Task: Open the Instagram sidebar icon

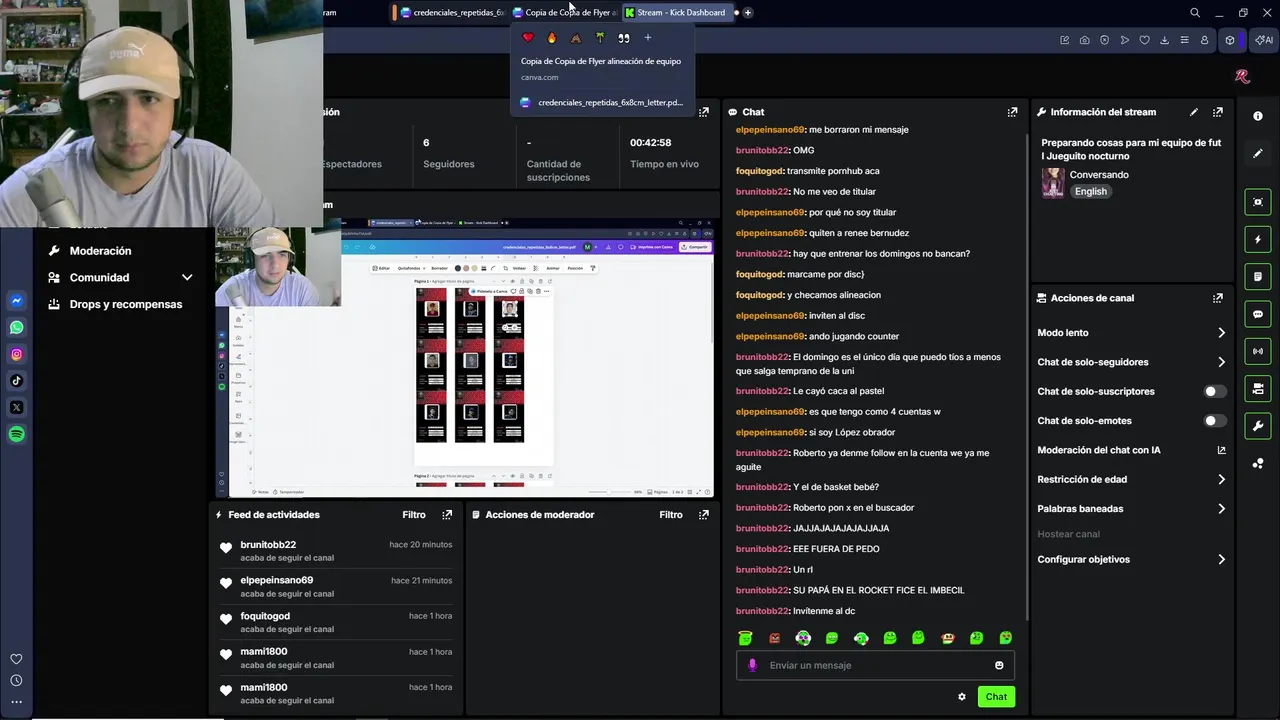Action: click(17, 354)
